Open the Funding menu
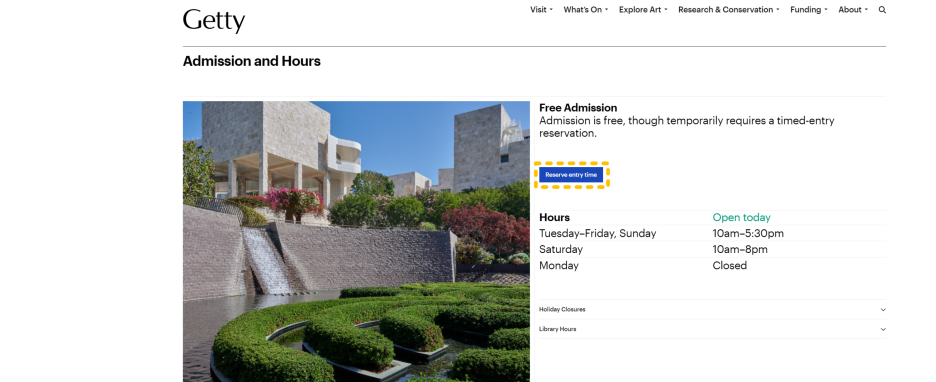Screen dimensions: 936x382 809,10
